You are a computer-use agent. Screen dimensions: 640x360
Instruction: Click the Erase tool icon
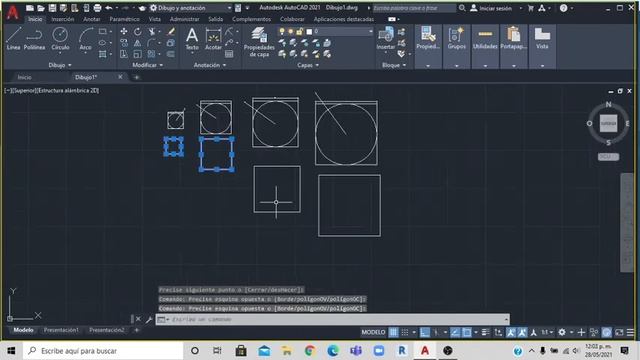click(171, 31)
